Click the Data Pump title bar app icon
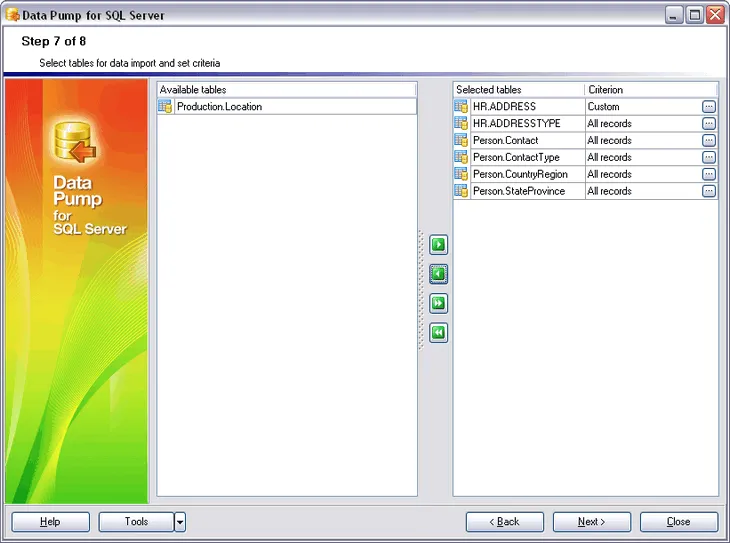Viewport: 730px width, 543px height. pos(13,15)
